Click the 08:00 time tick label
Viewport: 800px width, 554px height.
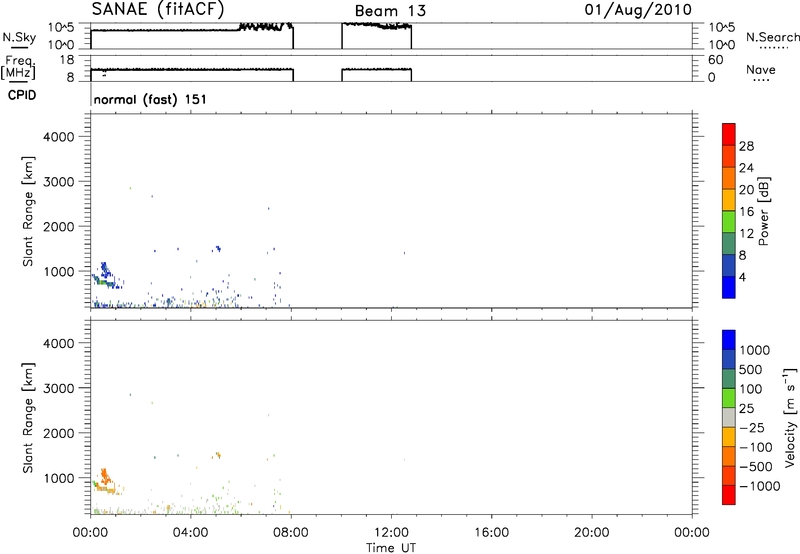[291, 533]
